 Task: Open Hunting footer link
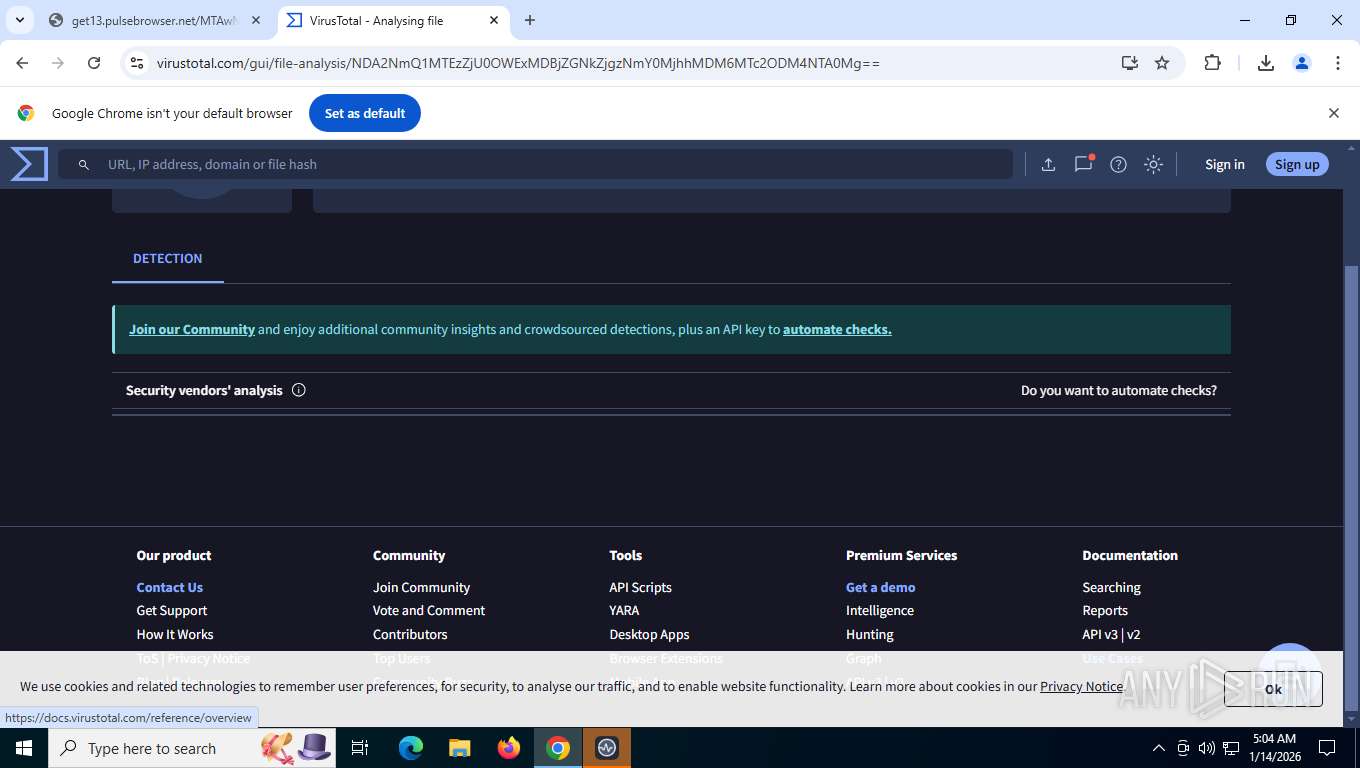pyautogui.click(x=870, y=634)
